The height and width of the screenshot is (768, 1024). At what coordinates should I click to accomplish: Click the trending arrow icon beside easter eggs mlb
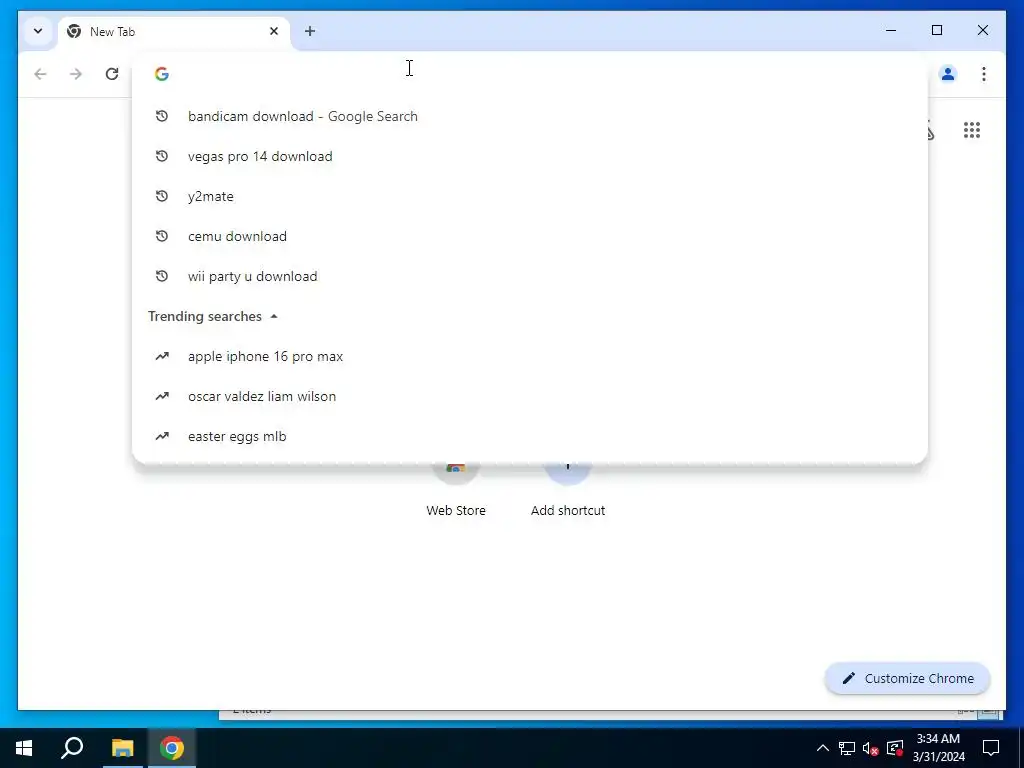coord(162,436)
